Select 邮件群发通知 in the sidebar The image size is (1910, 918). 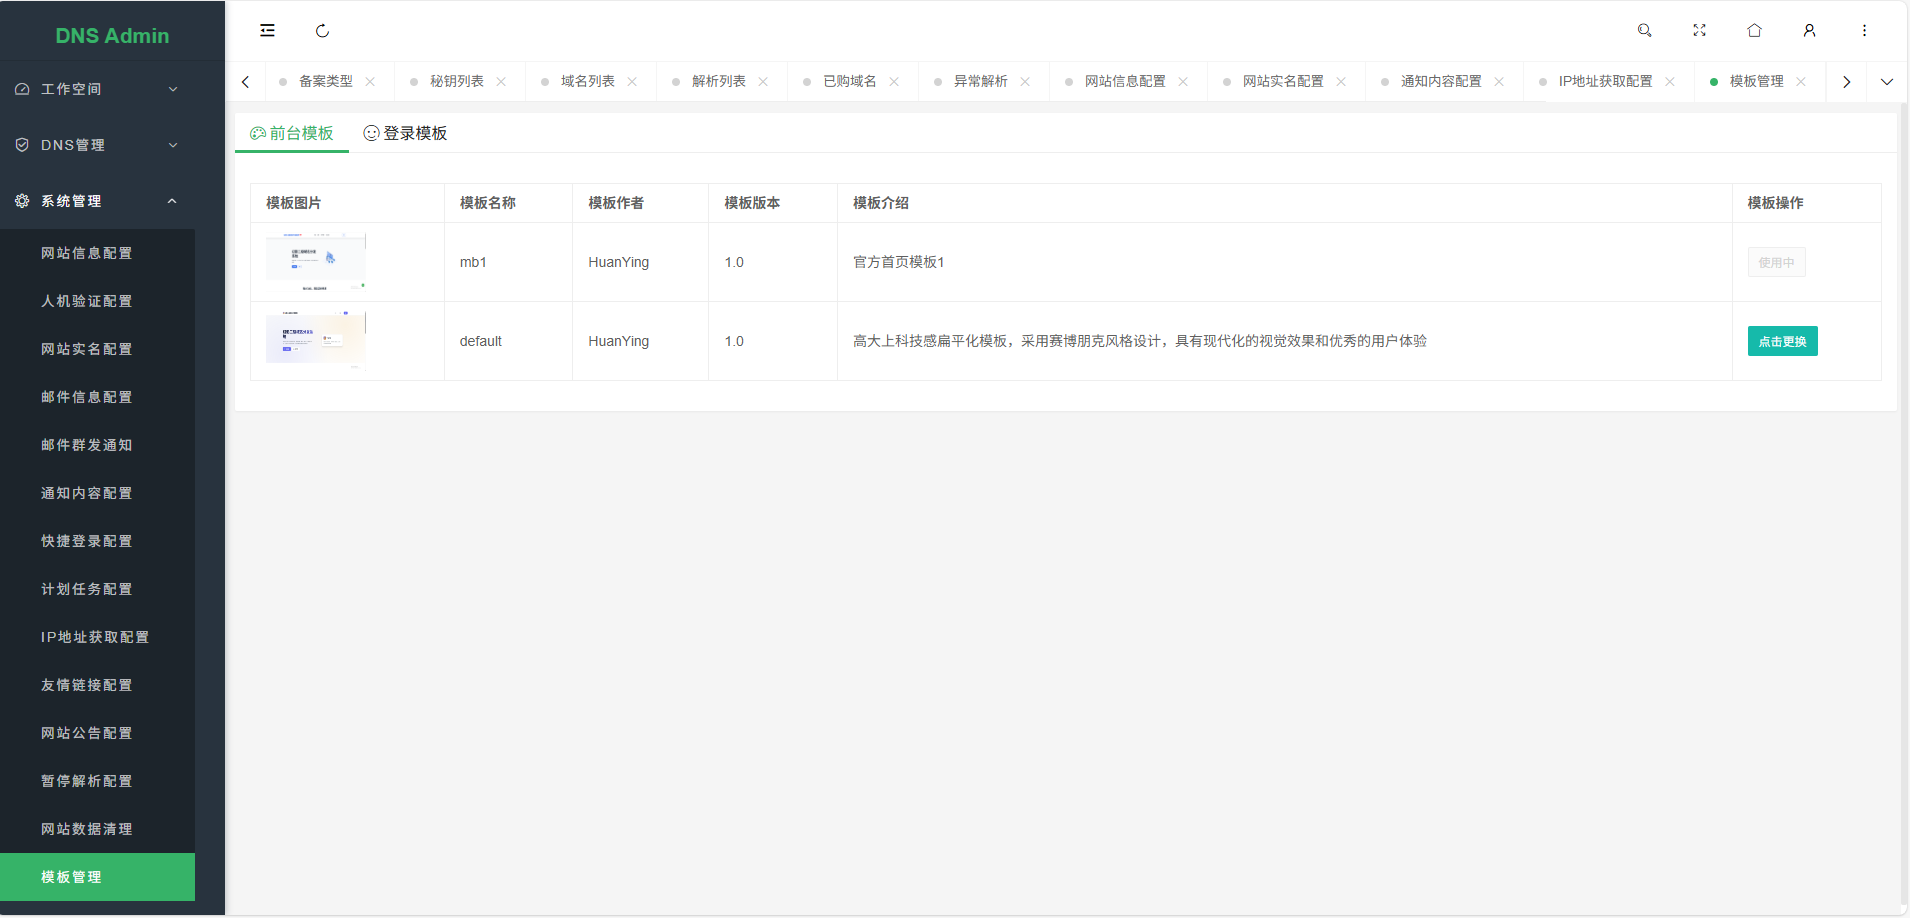86,444
